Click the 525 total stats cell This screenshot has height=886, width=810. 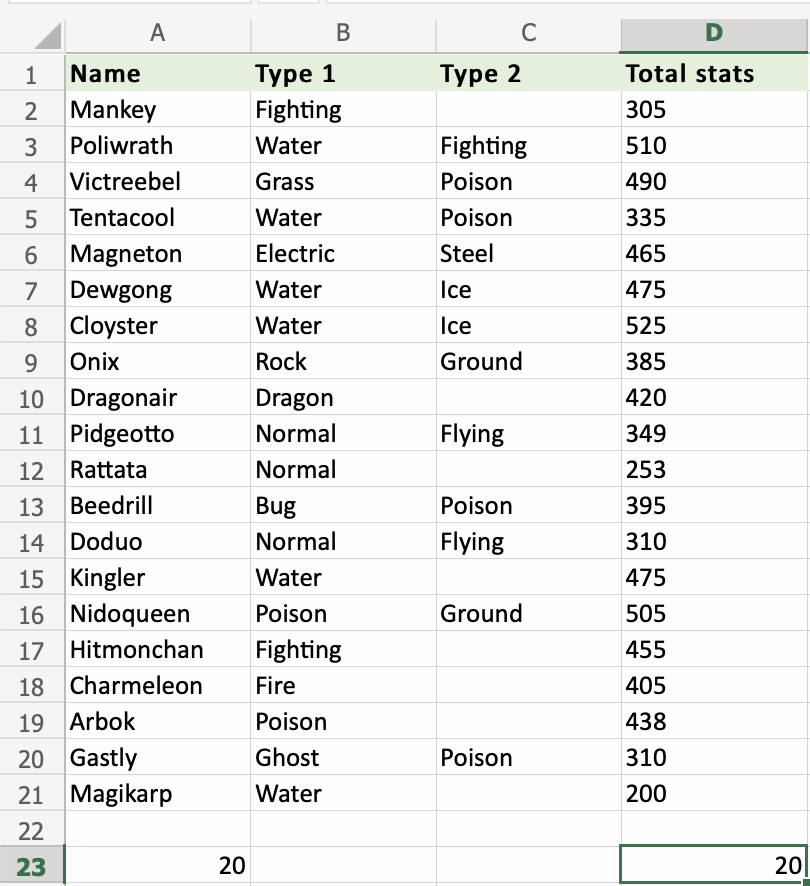point(714,326)
